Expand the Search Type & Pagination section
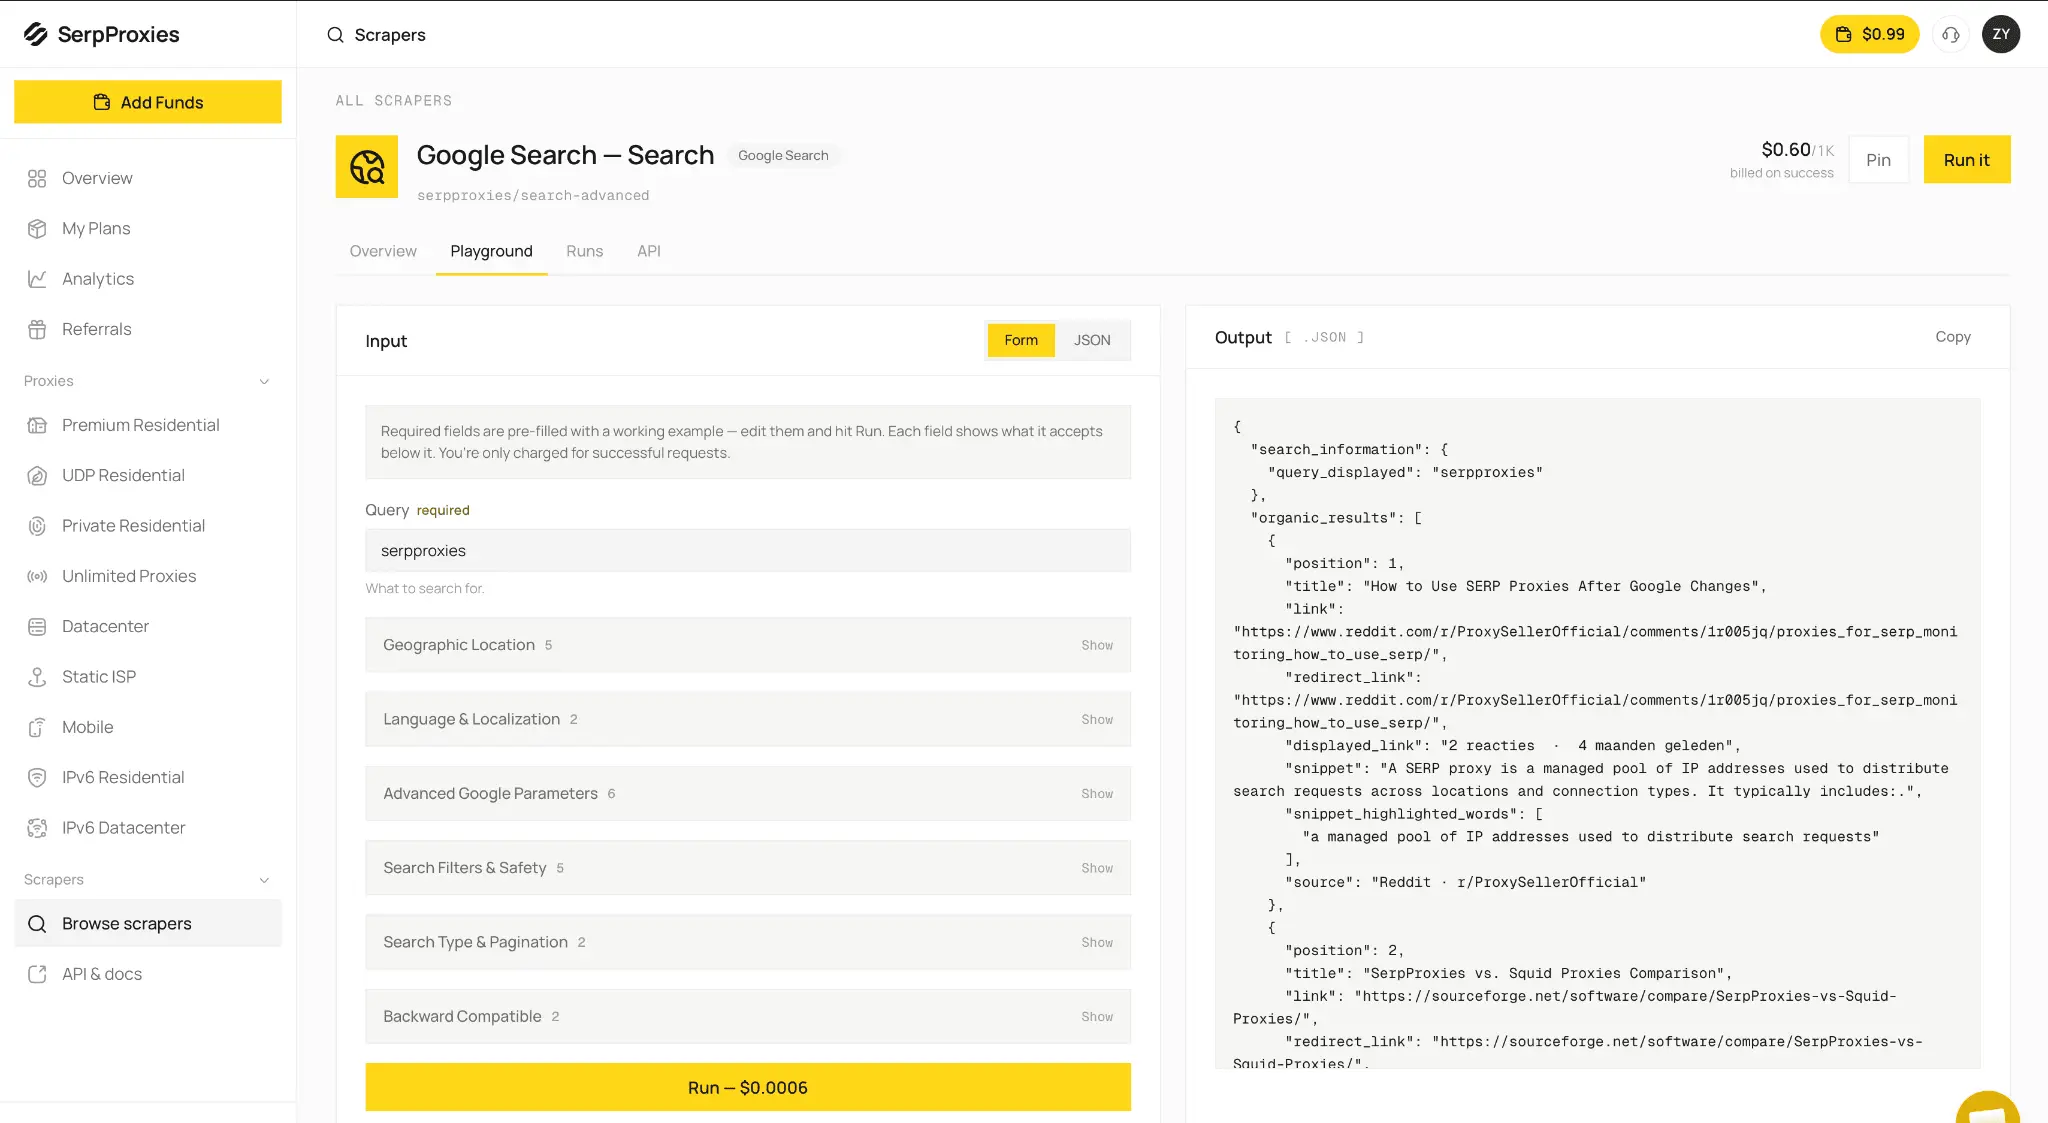 (x=748, y=942)
